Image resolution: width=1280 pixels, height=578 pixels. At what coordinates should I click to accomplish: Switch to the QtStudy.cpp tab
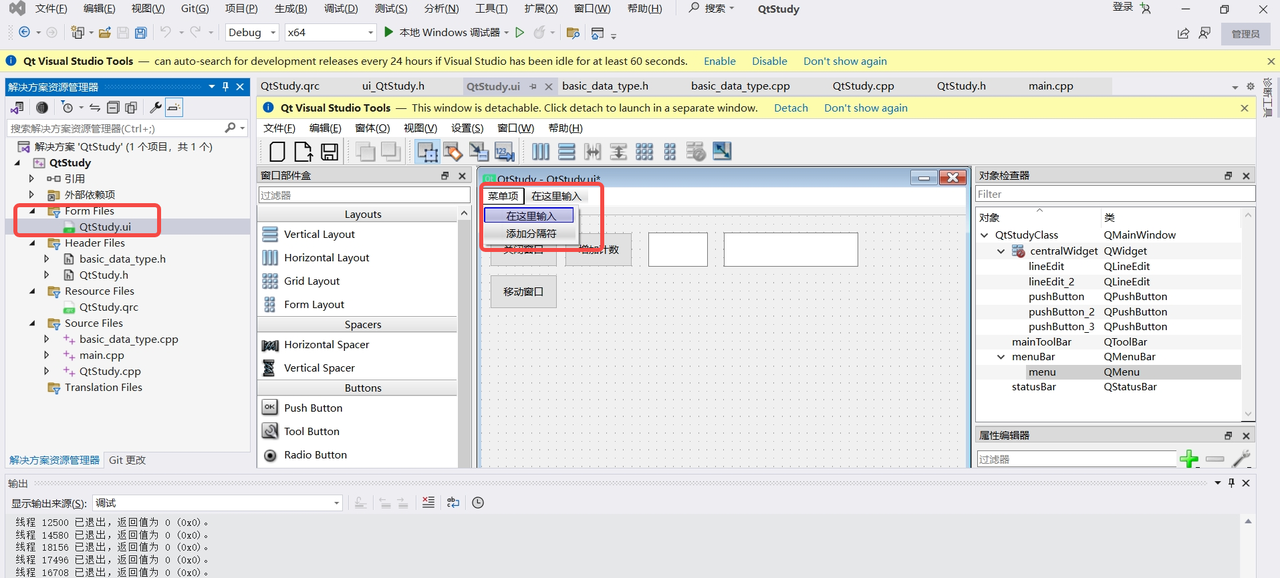tap(863, 86)
